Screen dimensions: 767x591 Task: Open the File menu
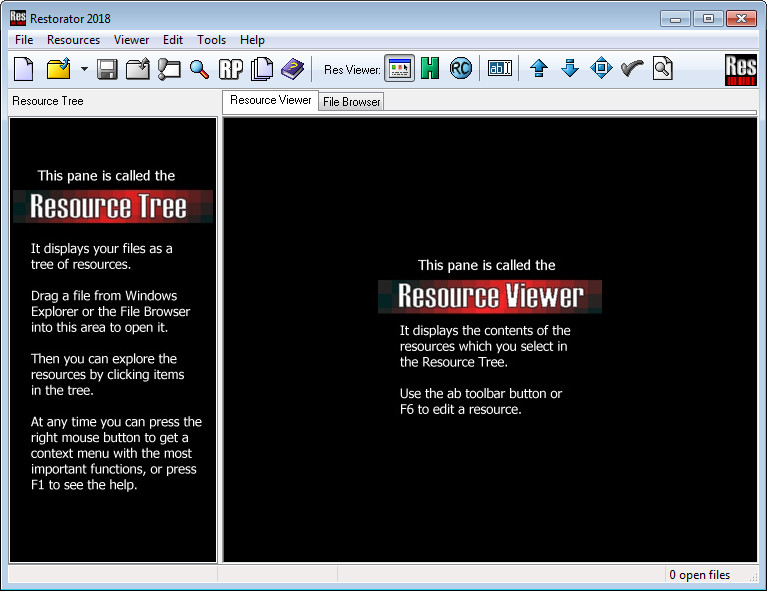tap(24, 40)
